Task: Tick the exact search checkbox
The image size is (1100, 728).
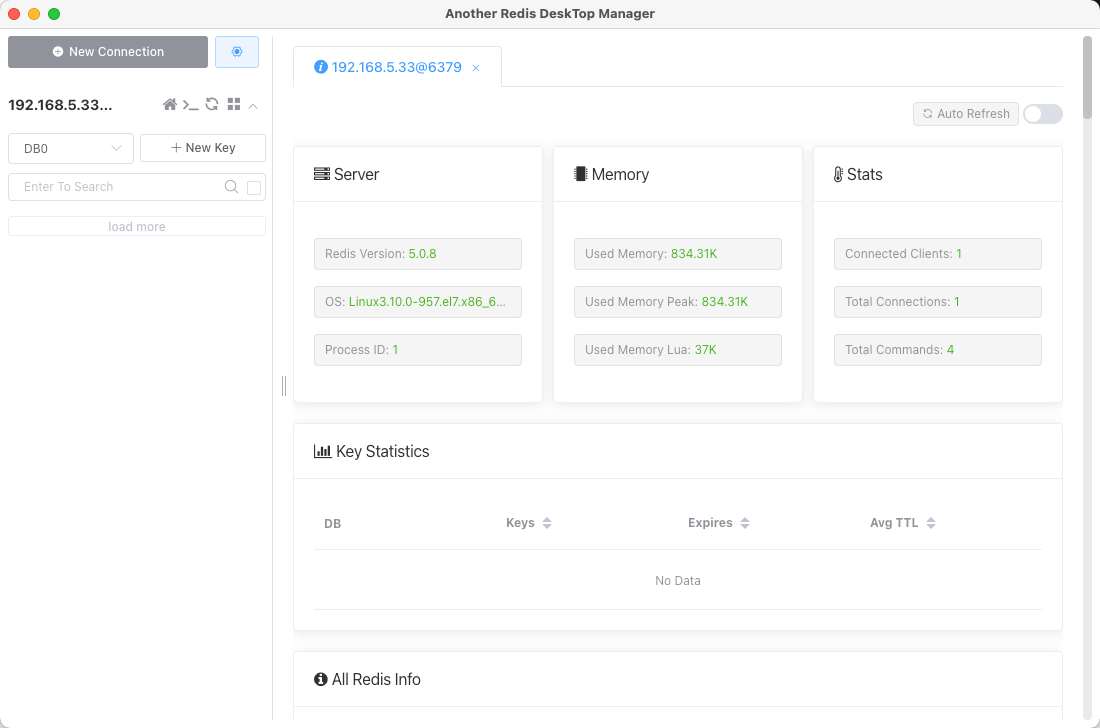Action: coord(254,187)
